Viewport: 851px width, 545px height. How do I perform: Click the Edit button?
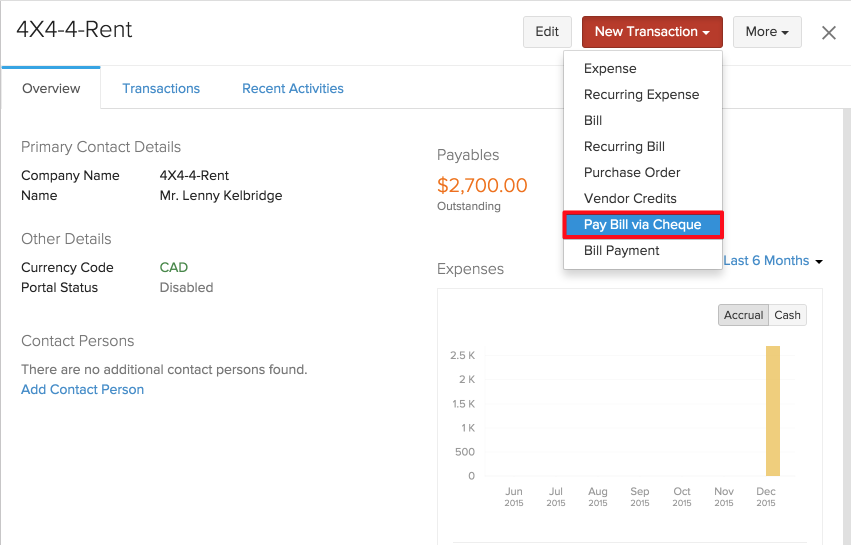click(547, 32)
